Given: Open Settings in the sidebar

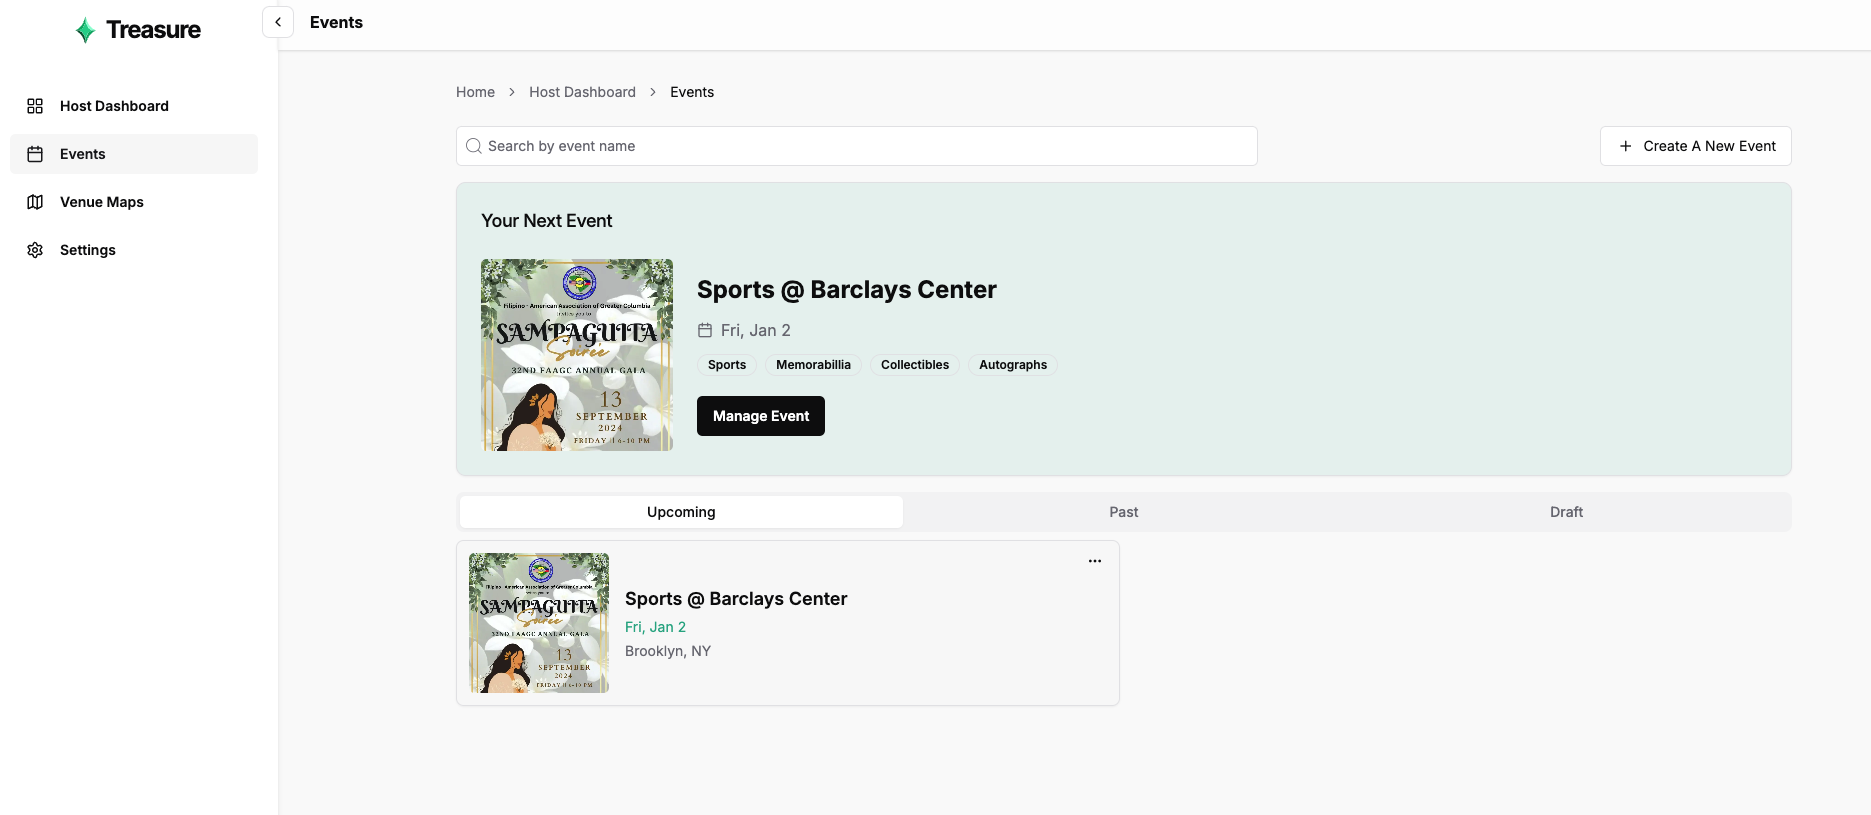Looking at the screenshot, I should (134, 250).
